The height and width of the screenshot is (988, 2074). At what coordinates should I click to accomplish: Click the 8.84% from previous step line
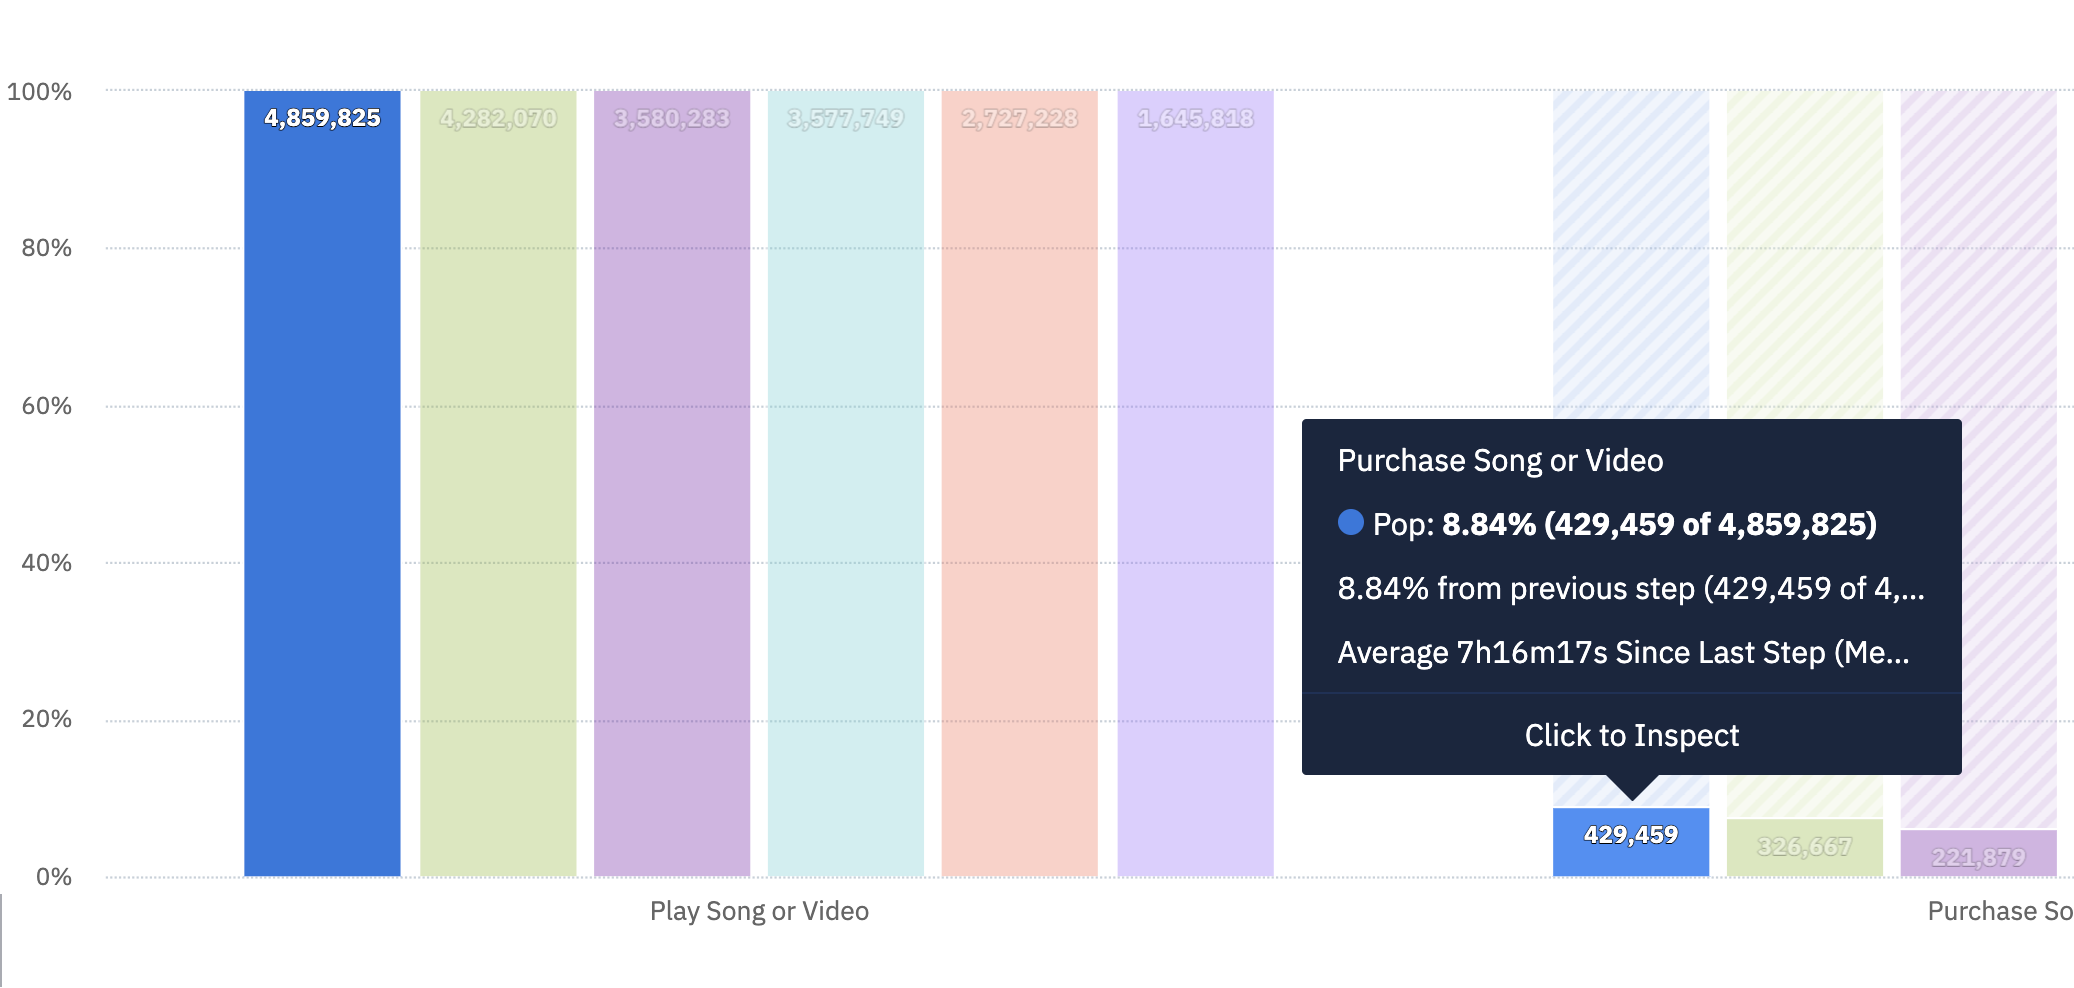coord(1630,588)
